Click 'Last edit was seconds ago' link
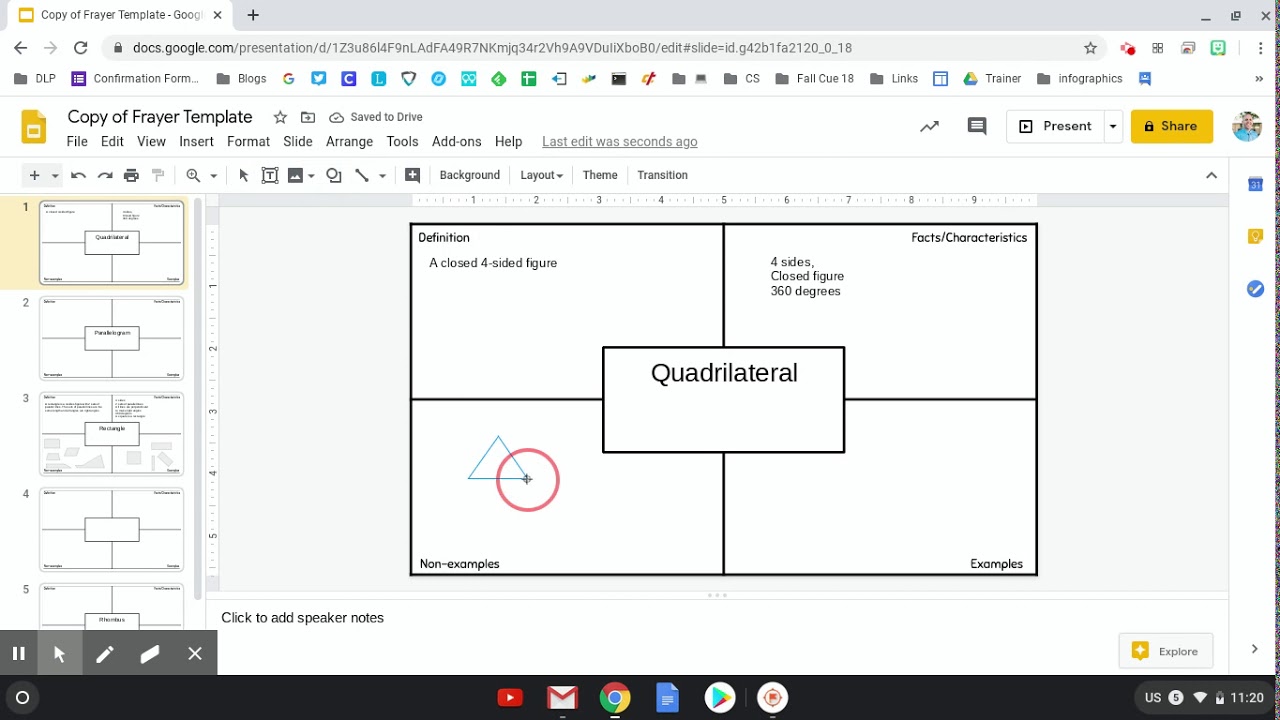The height and width of the screenshot is (720, 1280). pyautogui.click(x=620, y=142)
